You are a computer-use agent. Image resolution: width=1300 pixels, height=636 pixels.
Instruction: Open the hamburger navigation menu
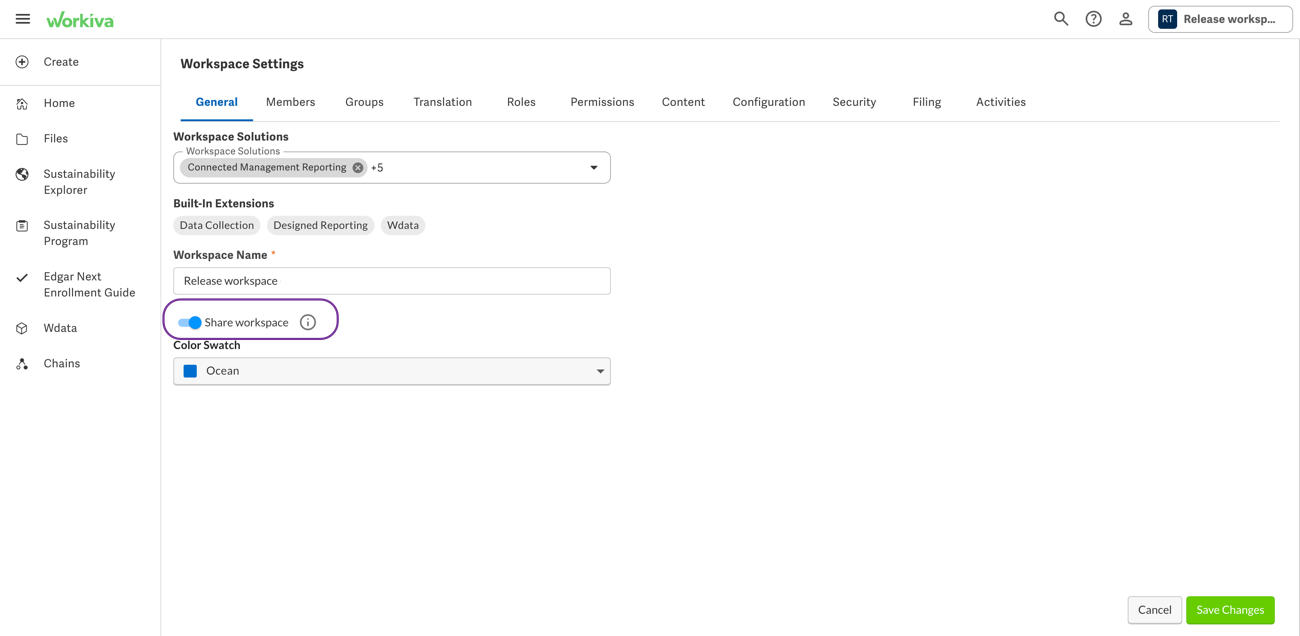pyautogui.click(x=23, y=19)
